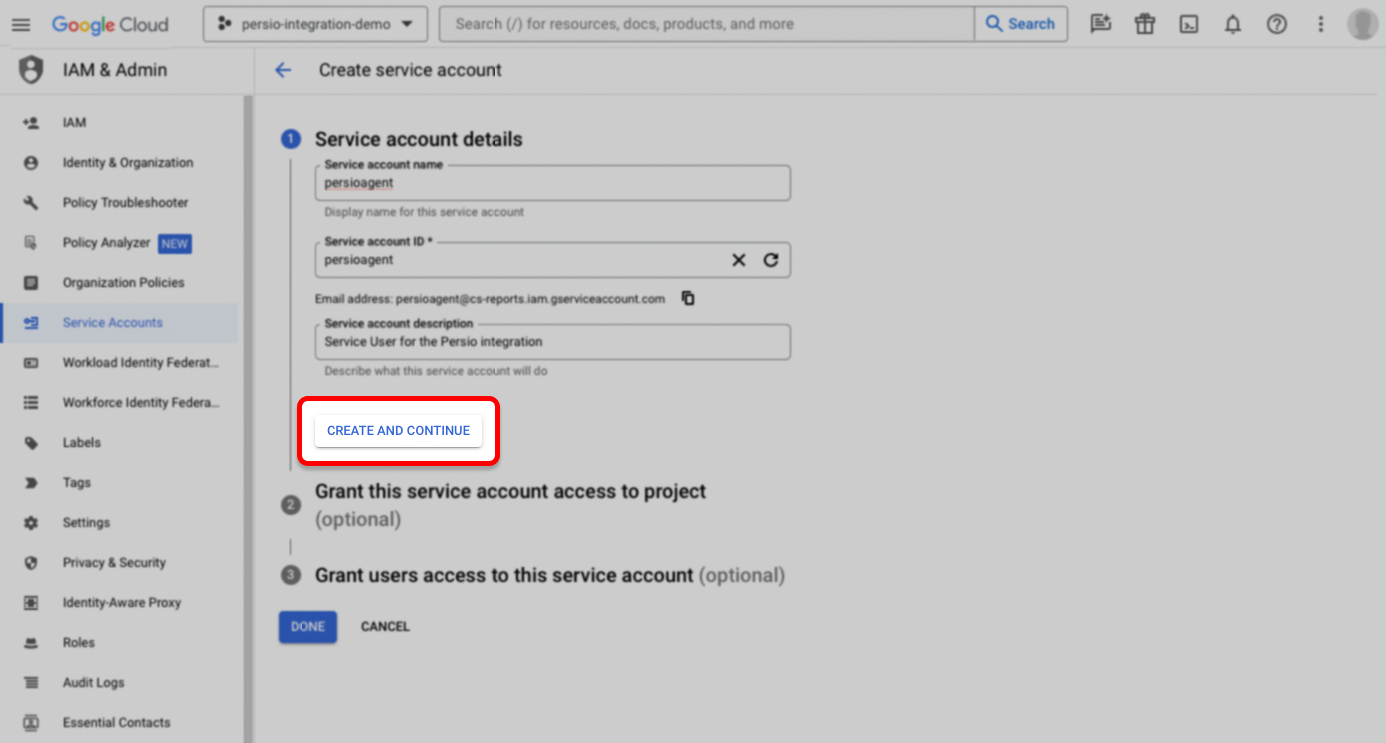The height and width of the screenshot is (743, 1386).
Task: Expand step 3 Grant users access
Action: pos(503,575)
